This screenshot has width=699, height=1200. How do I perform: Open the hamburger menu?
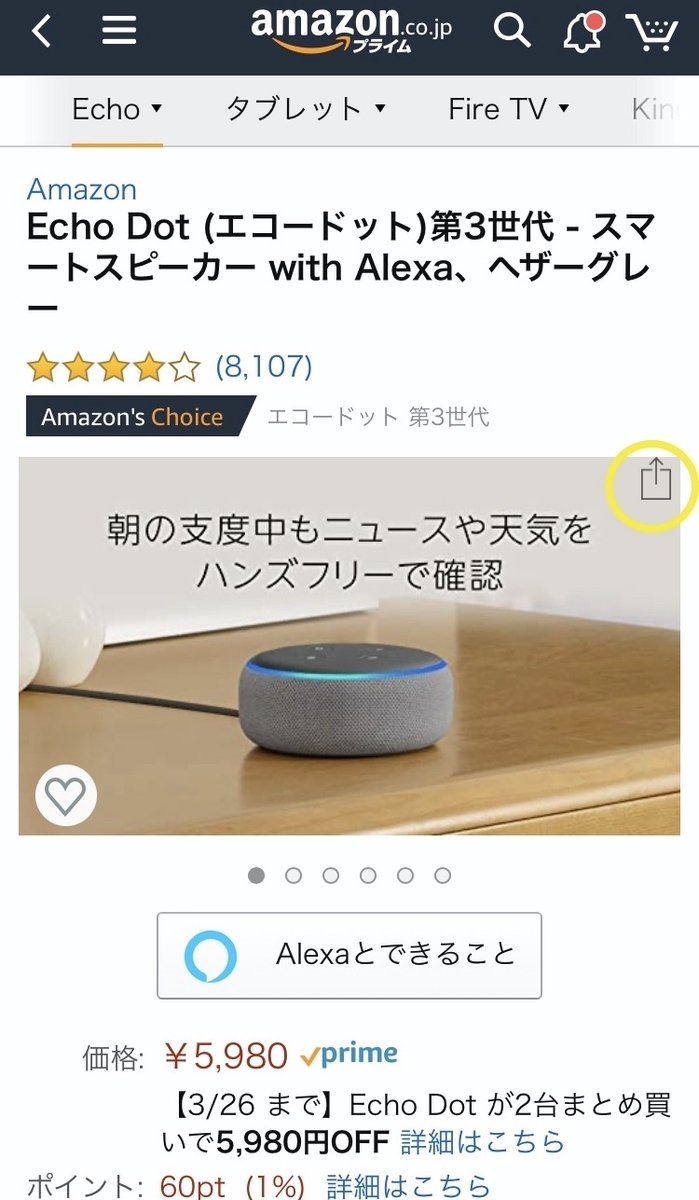(x=119, y=32)
